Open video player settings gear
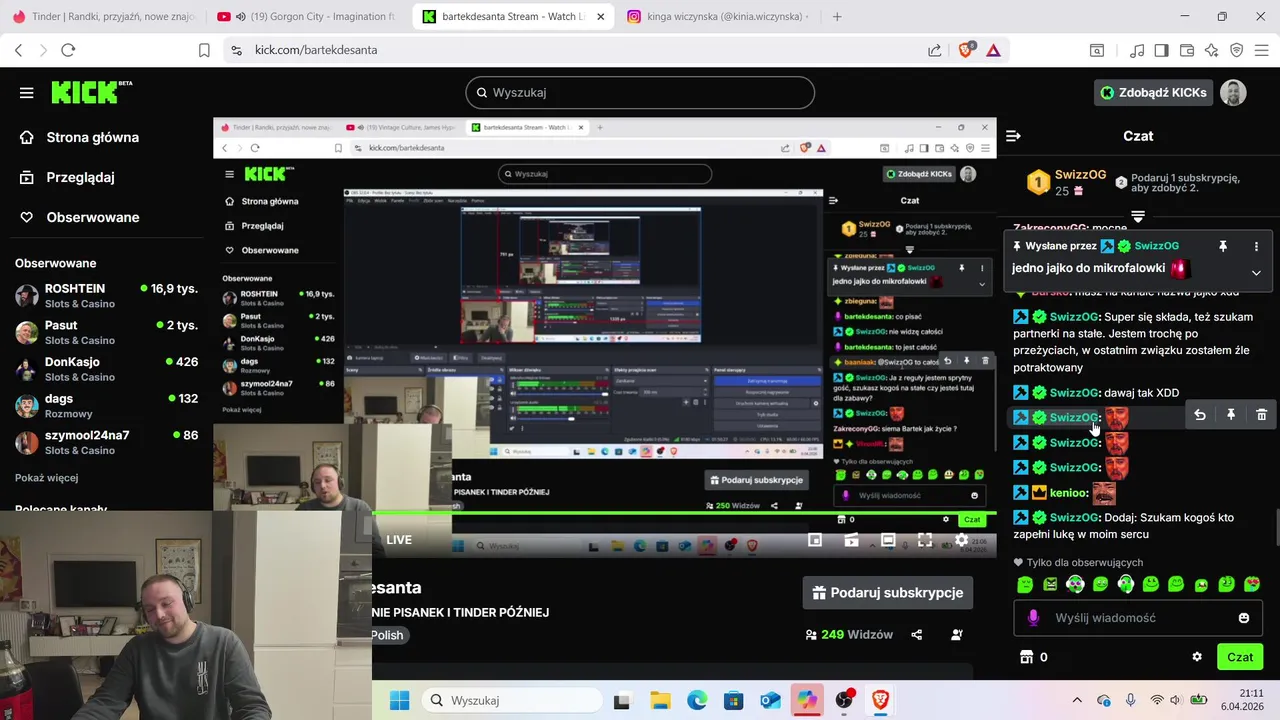The height and width of the screenshot is (720, 1280). click(961, 540)
